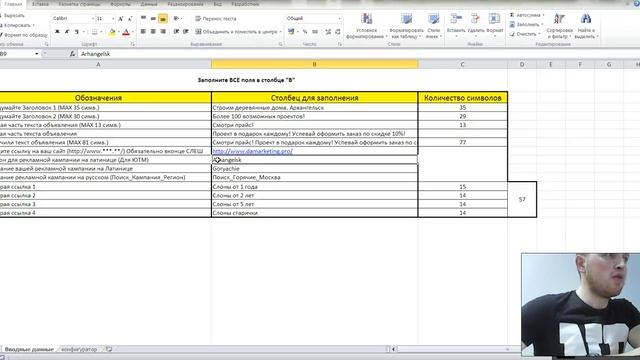The height and width of the screenshot is (360, 640).
Task: Toggle underline formatting
Action: click(x=76, y=32)
